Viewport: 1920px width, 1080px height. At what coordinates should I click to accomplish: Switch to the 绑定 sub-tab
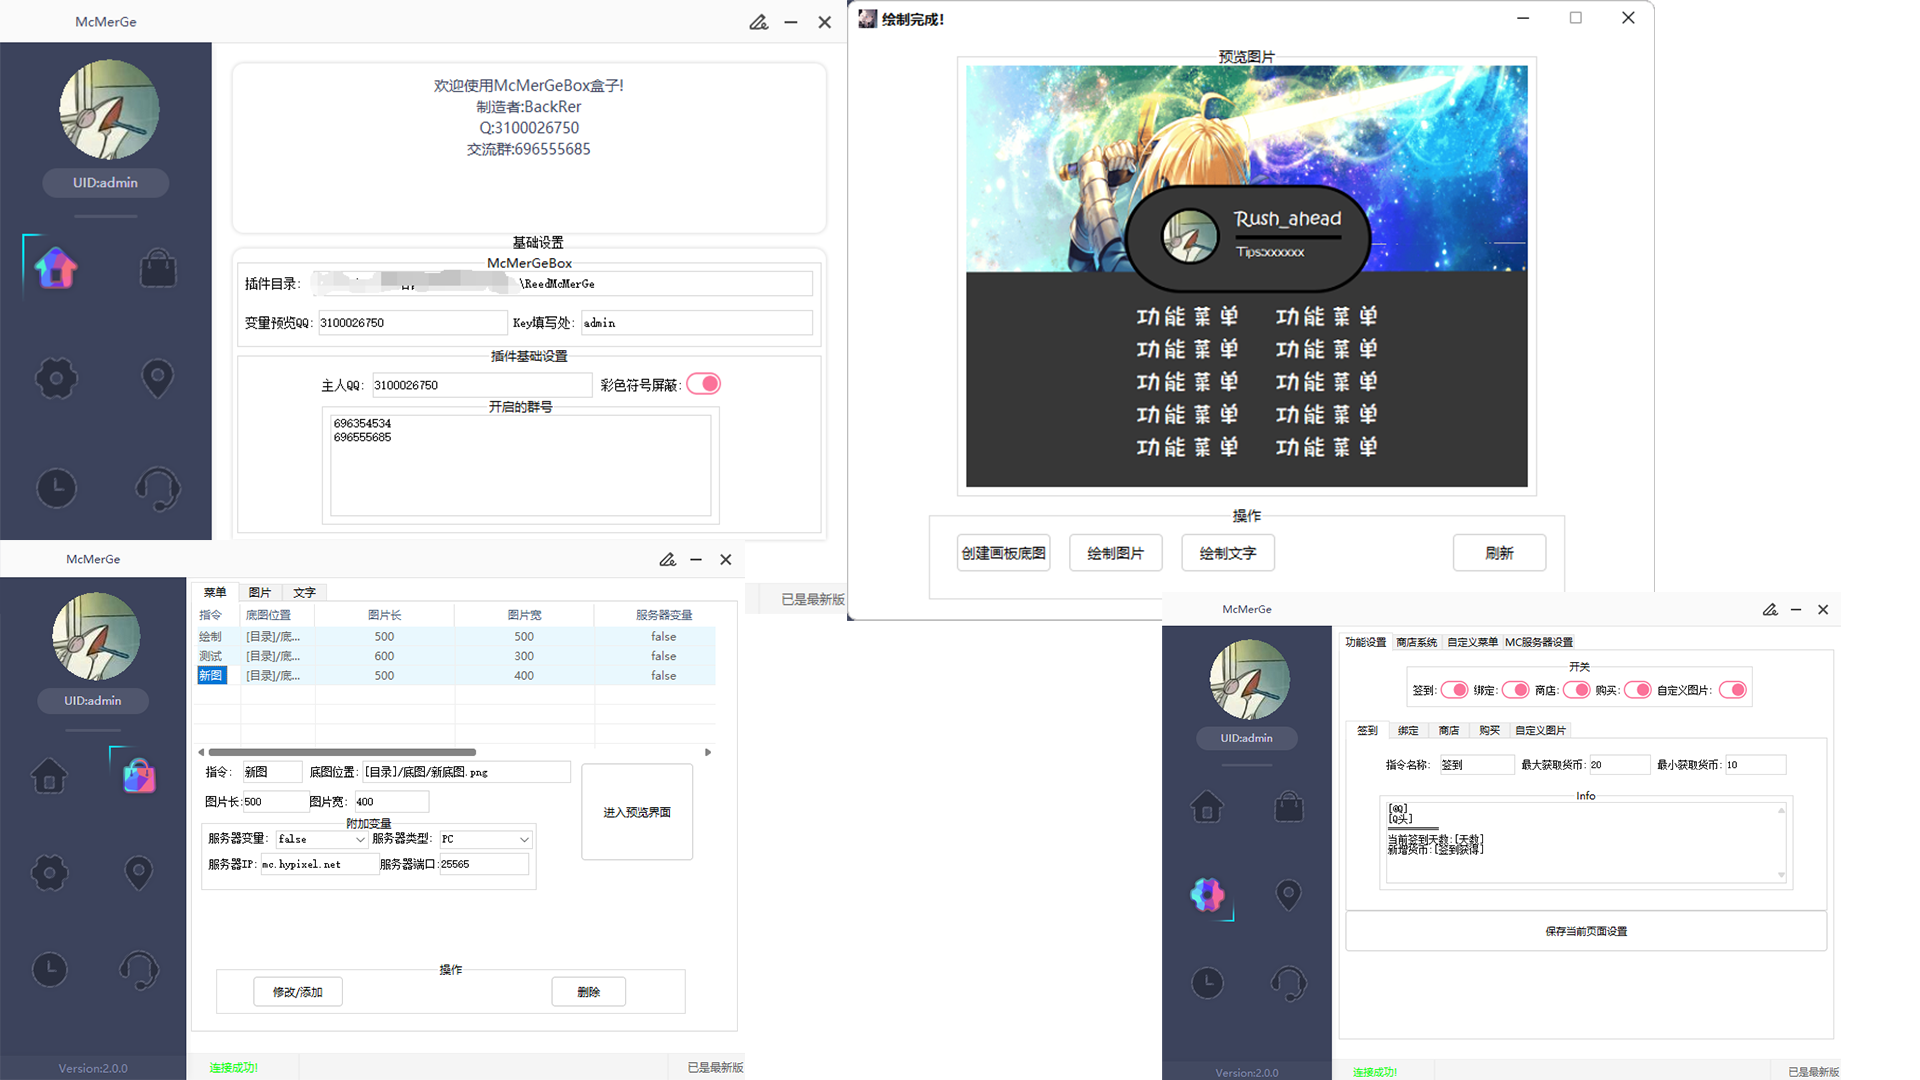[1408, 731]
